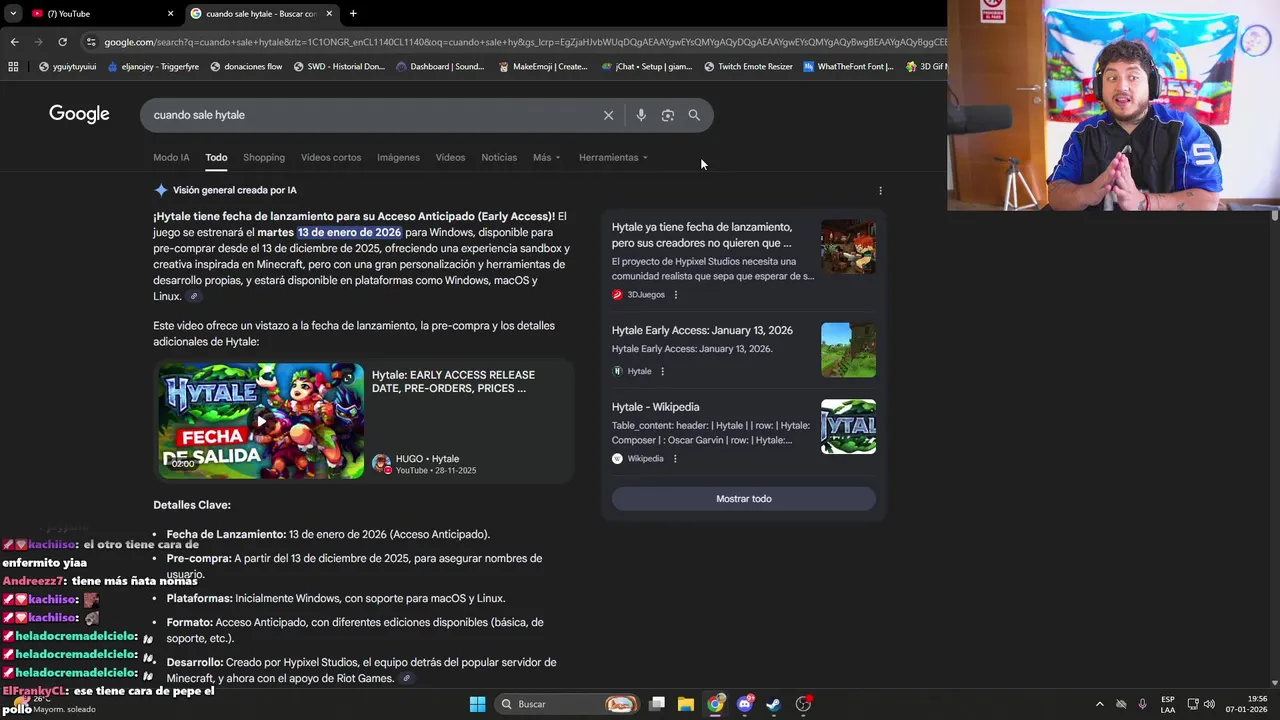1280x720 pixels.
Task: Open 3DJuegos article thumbnail image
Action: point(848,247)
